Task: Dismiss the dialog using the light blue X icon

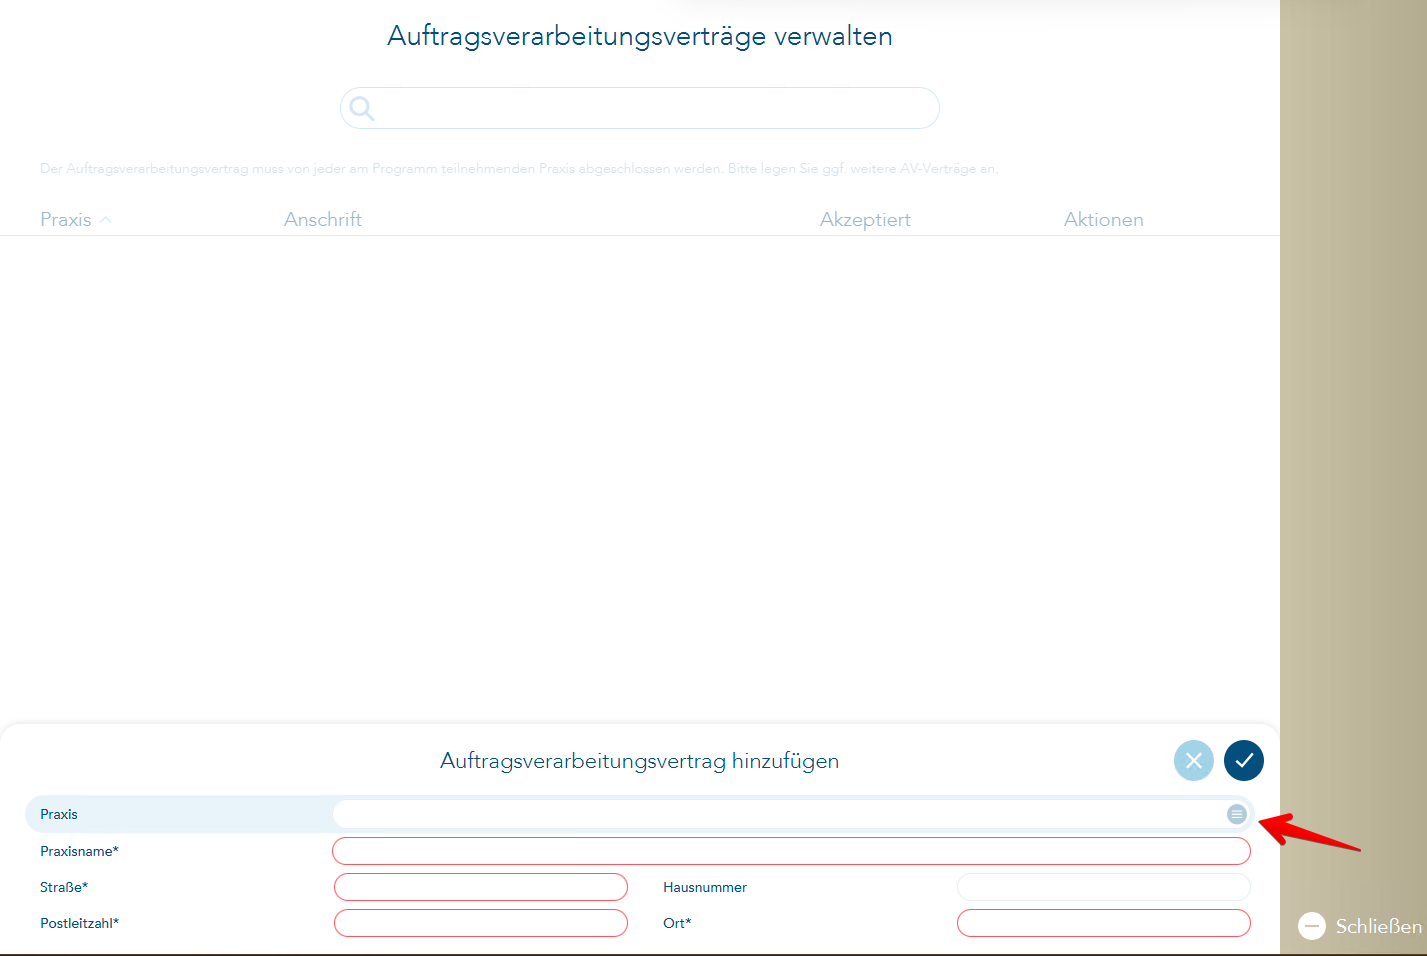Action: pos(1193,760)
